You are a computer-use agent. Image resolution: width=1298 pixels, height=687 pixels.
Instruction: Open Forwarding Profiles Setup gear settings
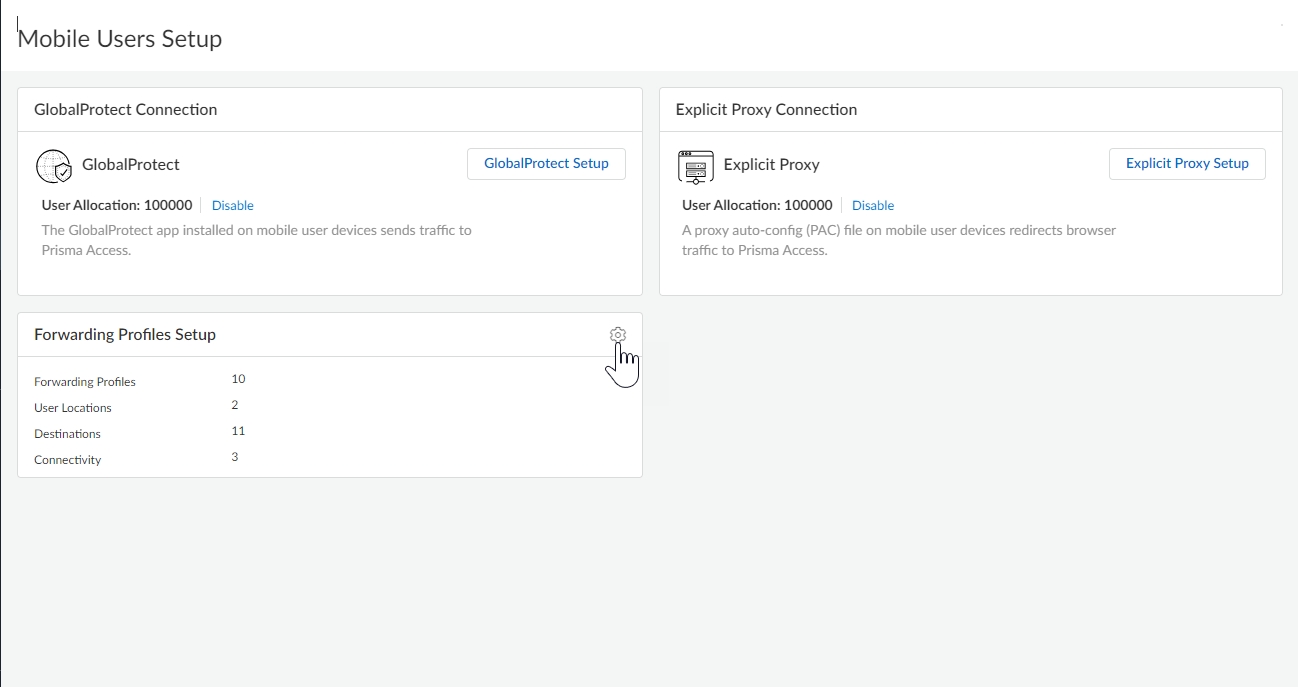click(618, 335)
